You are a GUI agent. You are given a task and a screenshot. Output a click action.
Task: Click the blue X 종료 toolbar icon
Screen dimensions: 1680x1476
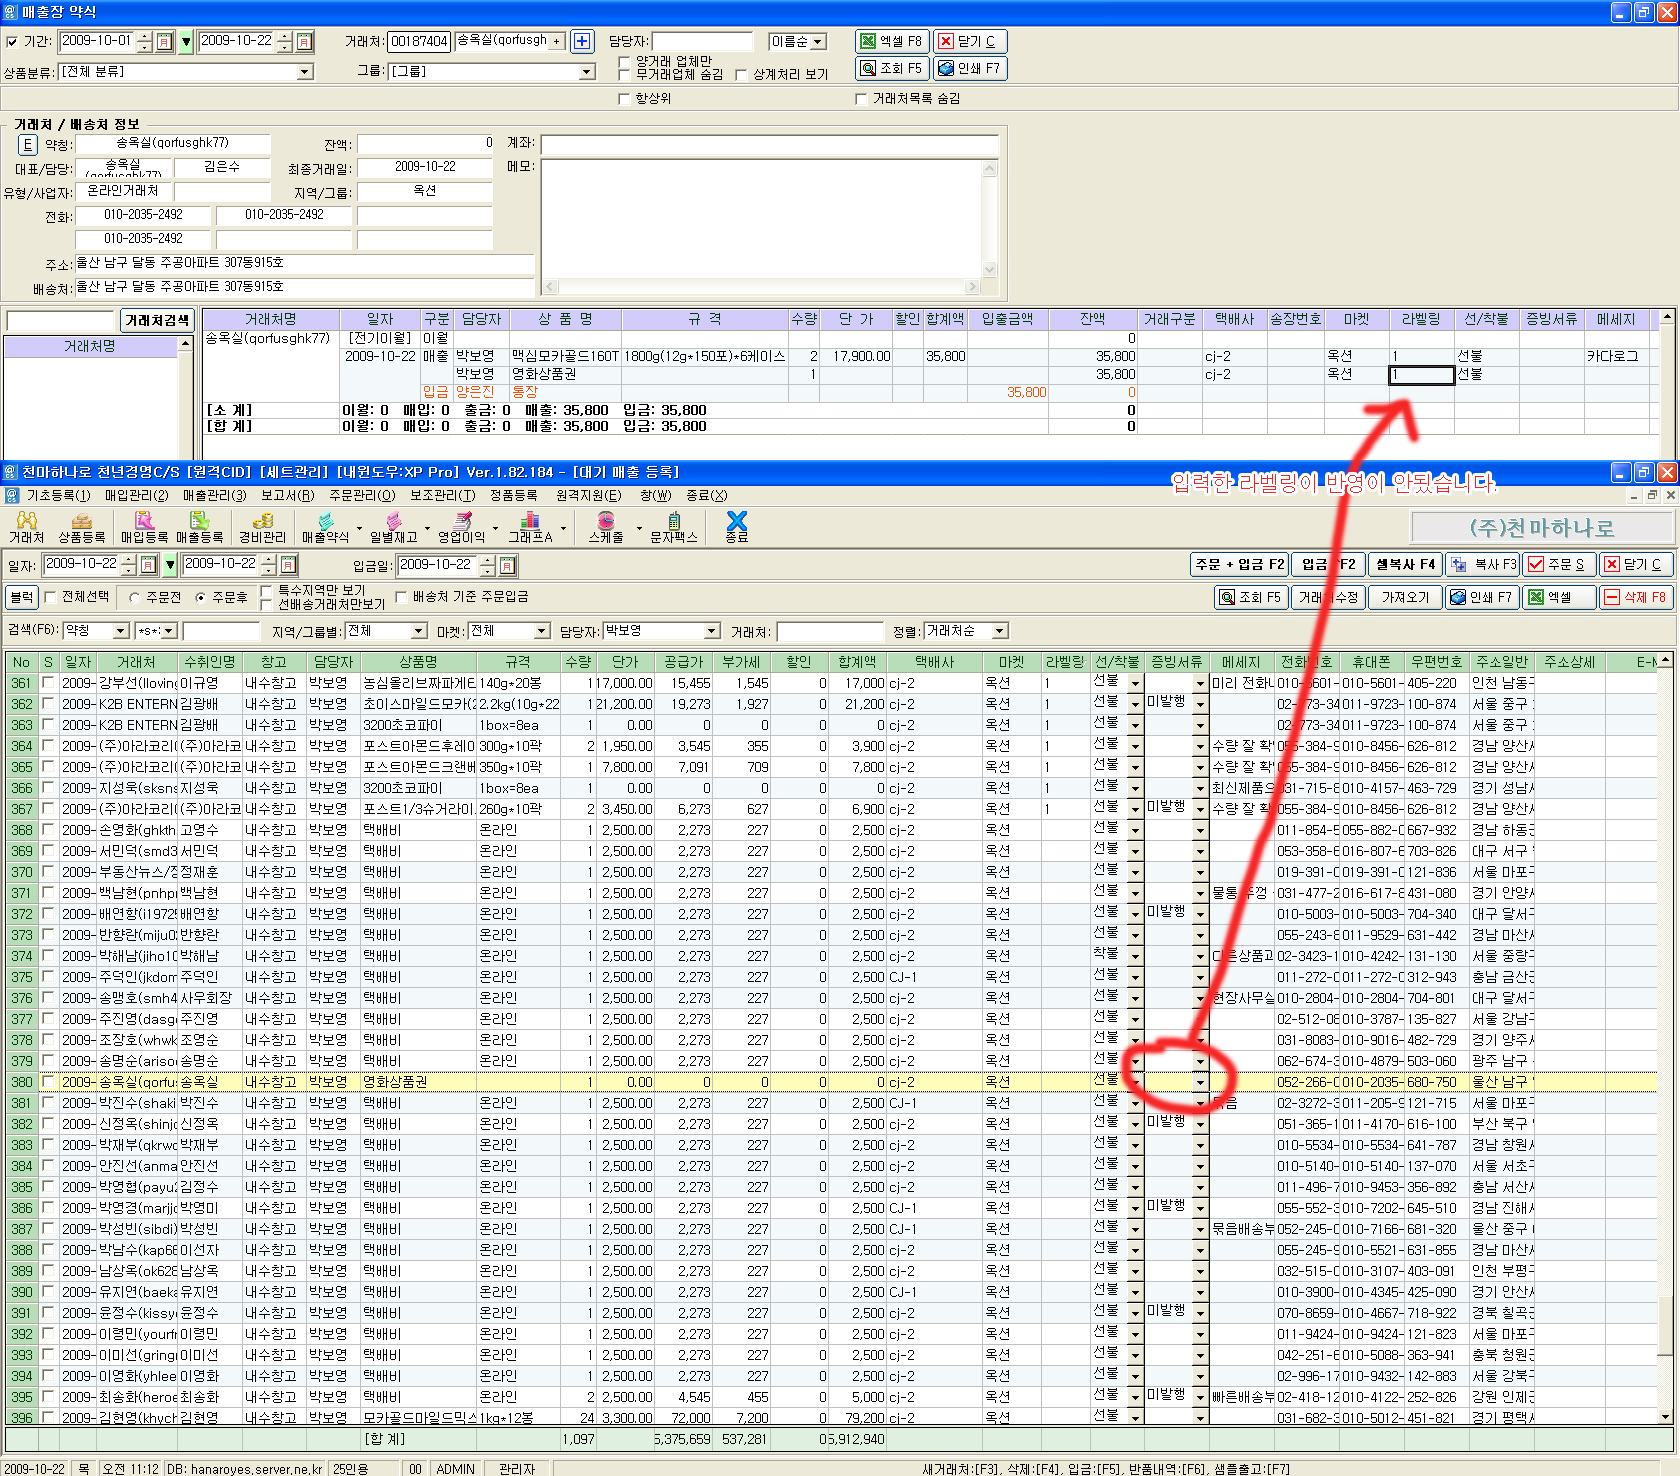click(737, 527)
